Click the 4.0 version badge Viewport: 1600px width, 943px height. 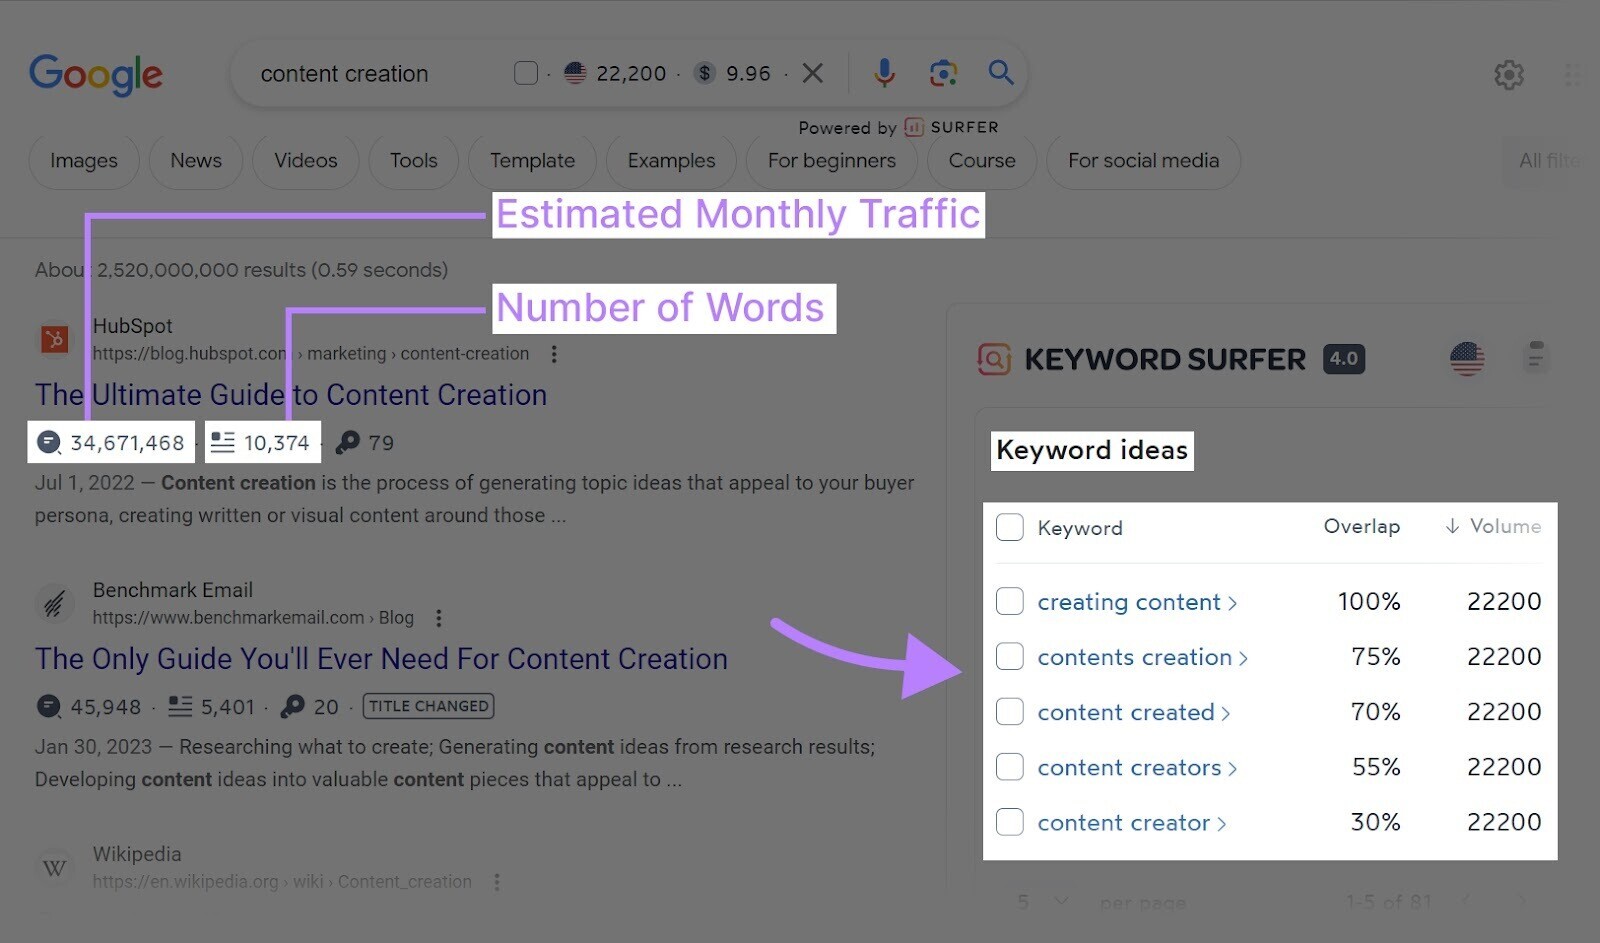[x=1344, y=359]
